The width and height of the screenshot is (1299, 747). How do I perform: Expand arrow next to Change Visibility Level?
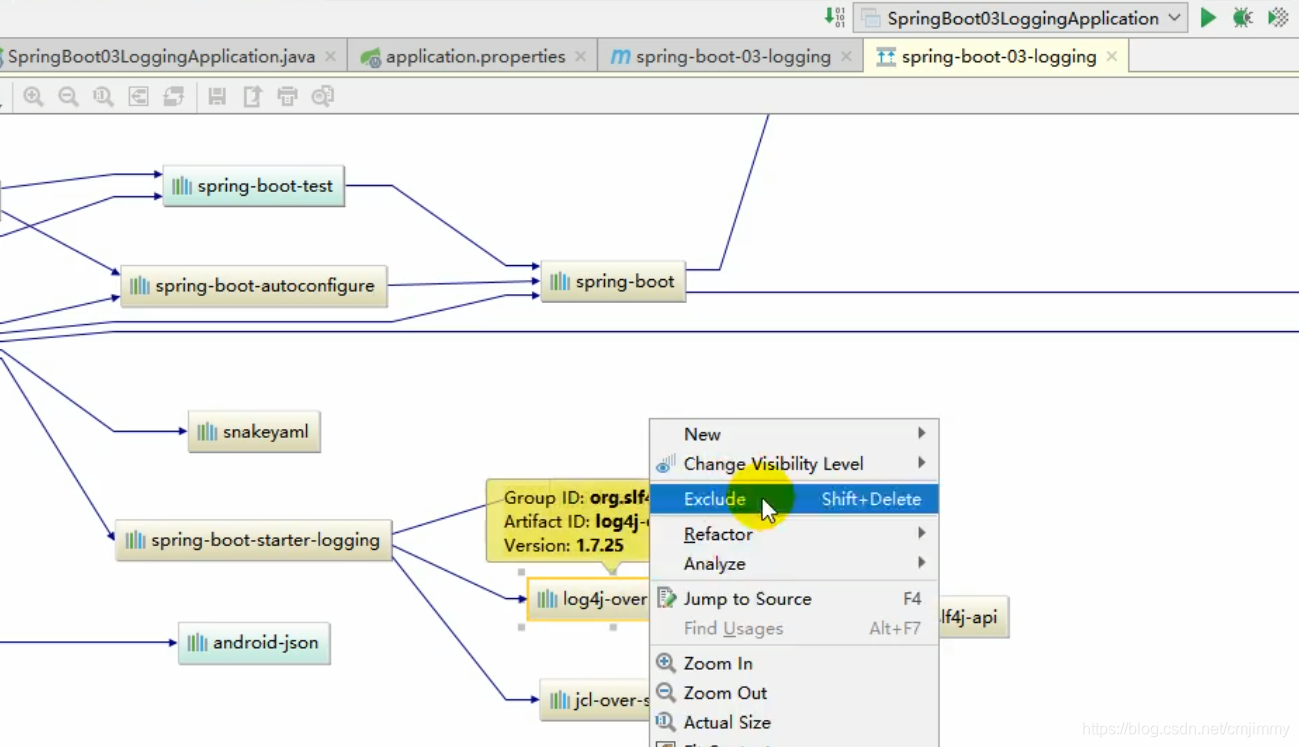[x=921, y=463]
